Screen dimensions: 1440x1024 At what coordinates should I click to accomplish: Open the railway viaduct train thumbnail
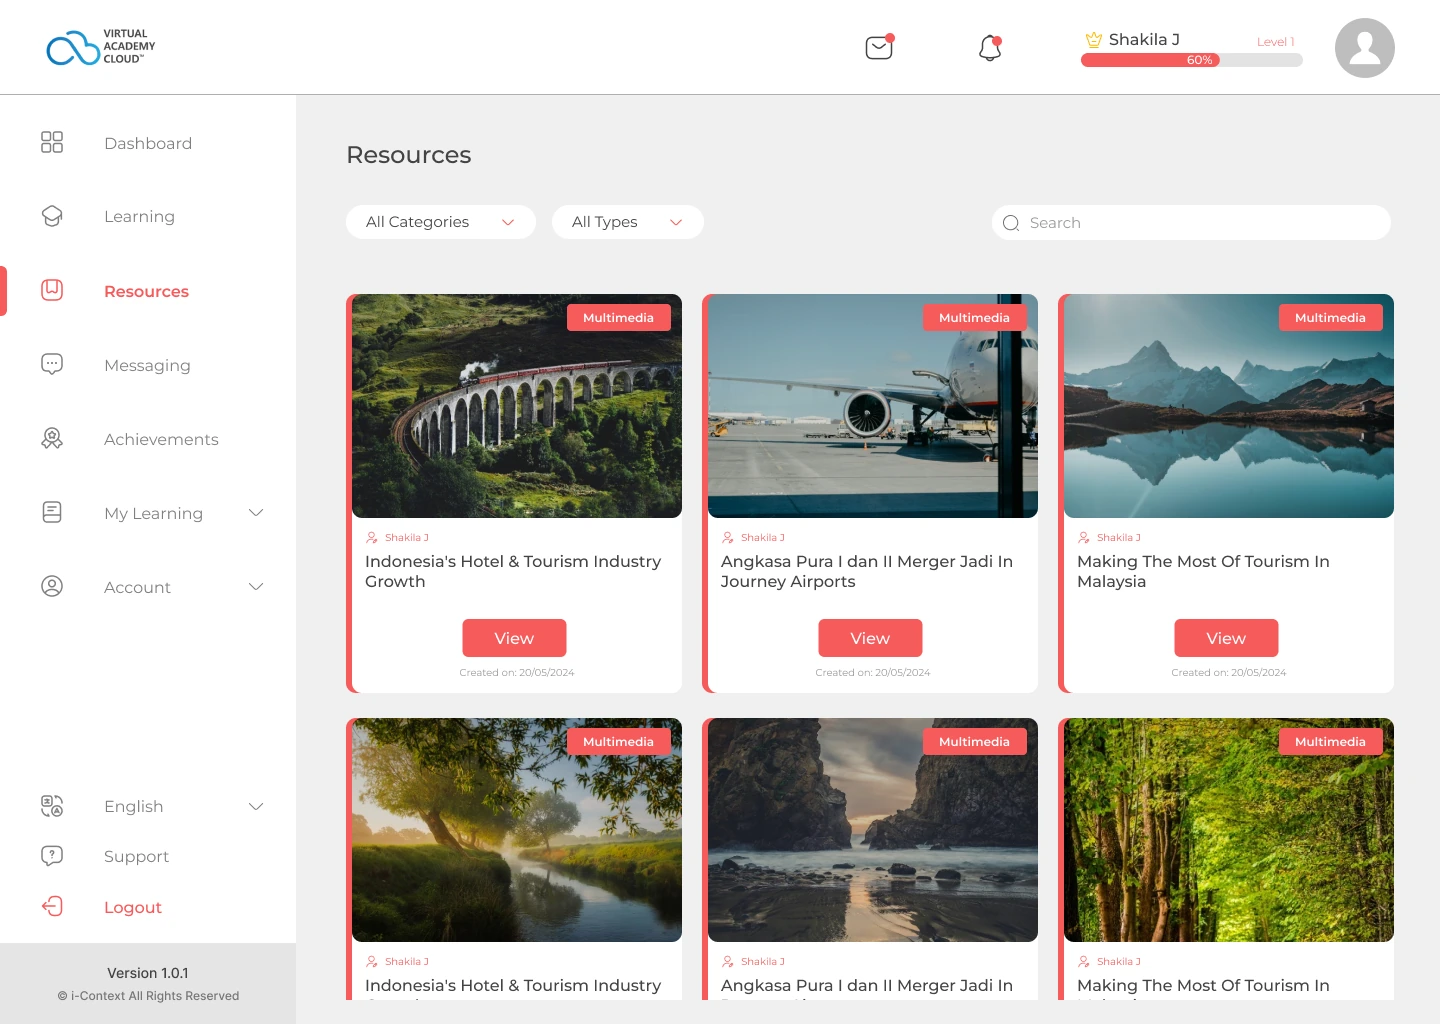tap(517, 406)
